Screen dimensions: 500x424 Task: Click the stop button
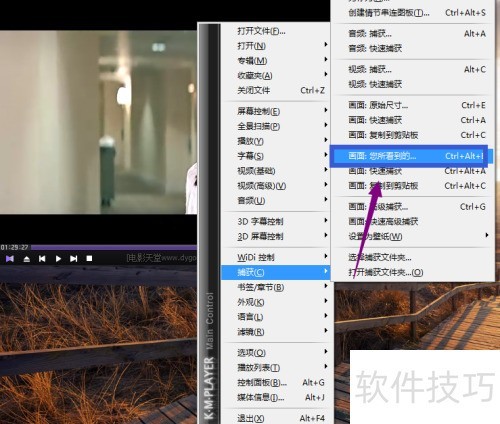89,258
